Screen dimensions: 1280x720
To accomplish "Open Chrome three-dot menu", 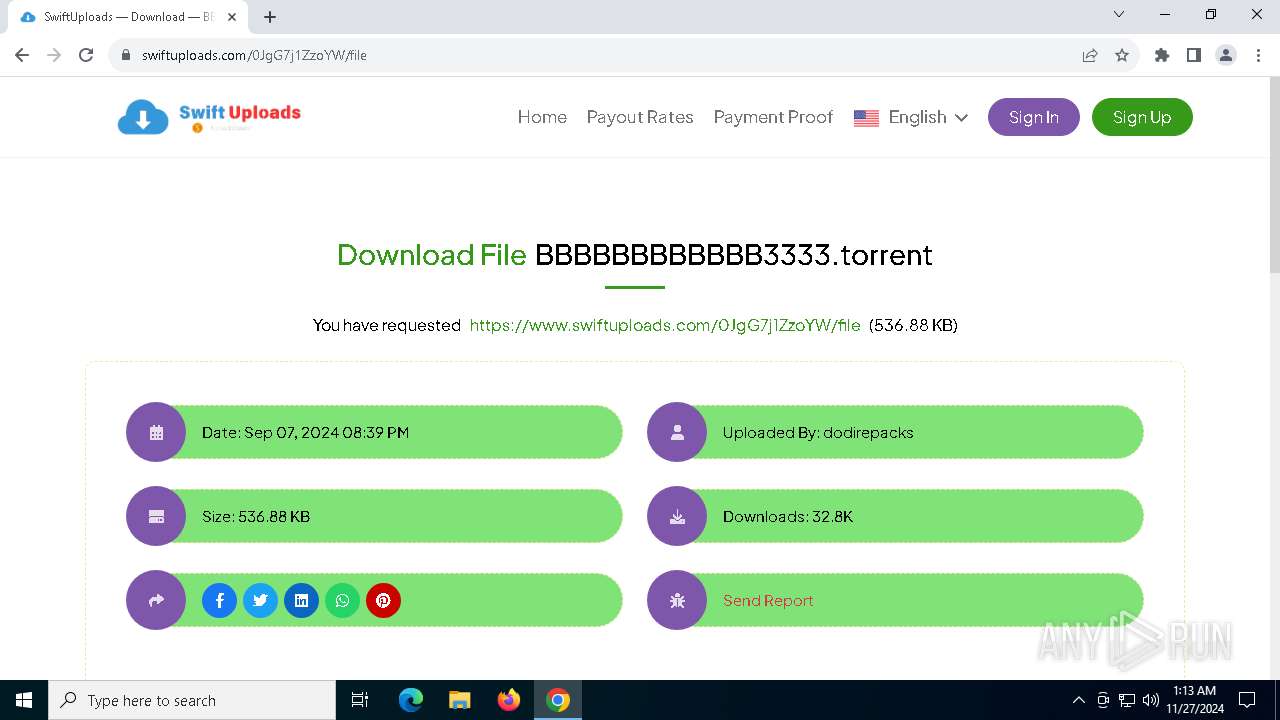I will [x=1258, y=55].
